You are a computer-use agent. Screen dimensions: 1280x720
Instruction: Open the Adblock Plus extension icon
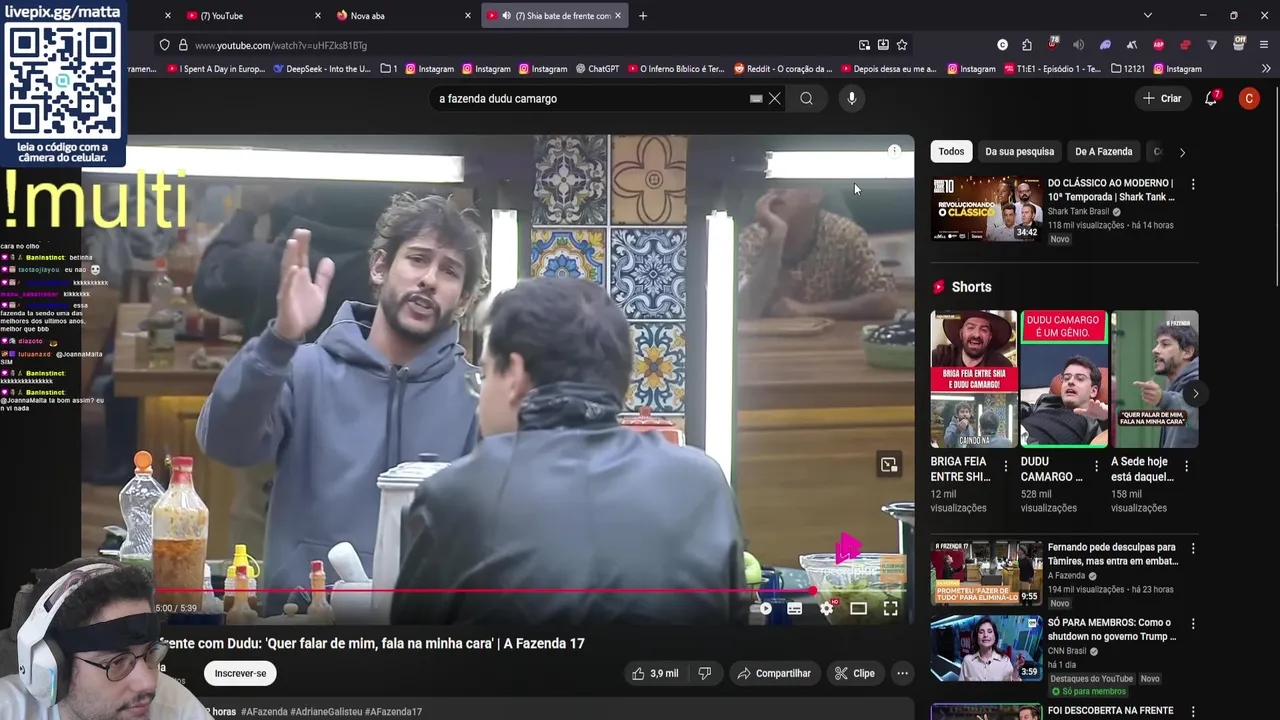click(x=1159, y=45)
